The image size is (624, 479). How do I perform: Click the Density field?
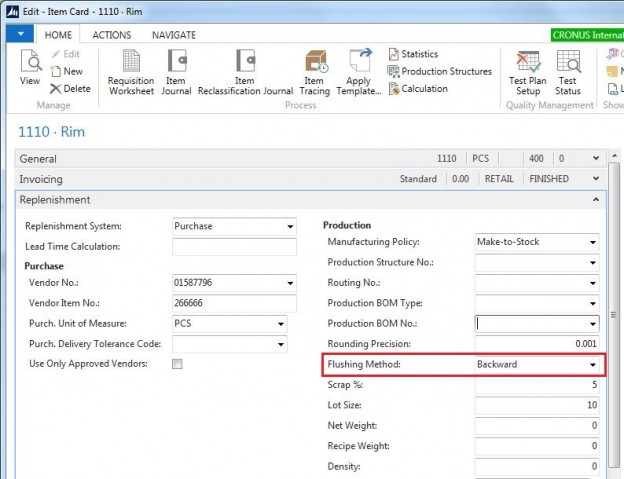tap(537, 466)
